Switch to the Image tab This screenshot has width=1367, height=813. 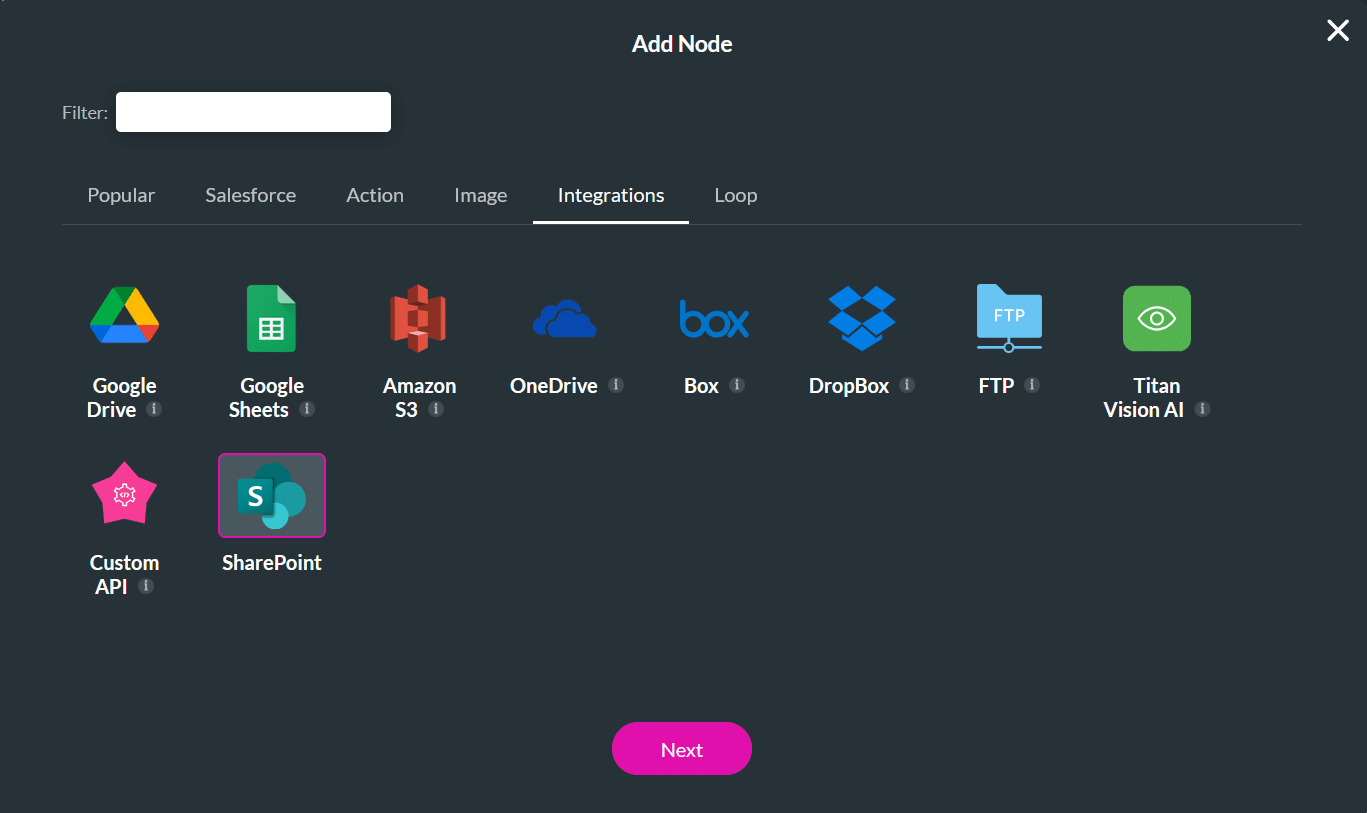[480, 195]
